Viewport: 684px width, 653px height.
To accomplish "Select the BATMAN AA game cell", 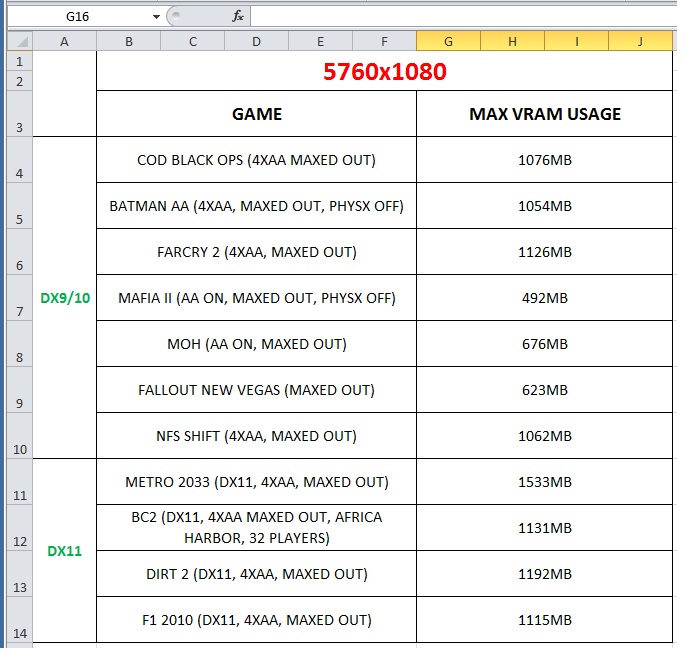I will point(256,206).
